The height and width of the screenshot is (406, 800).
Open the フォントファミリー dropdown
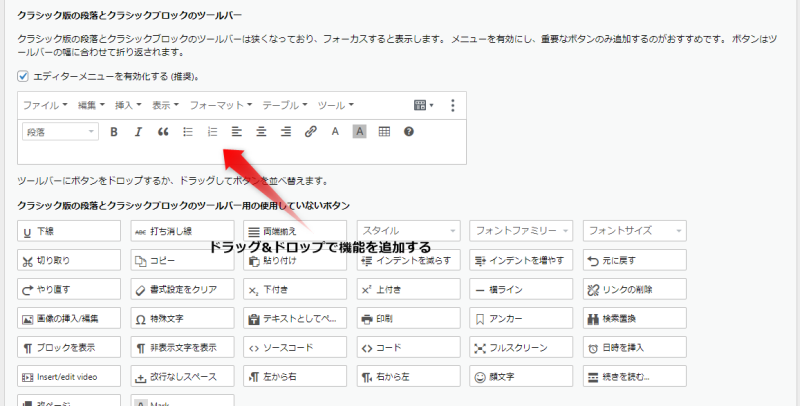click(x=521, y=231)
